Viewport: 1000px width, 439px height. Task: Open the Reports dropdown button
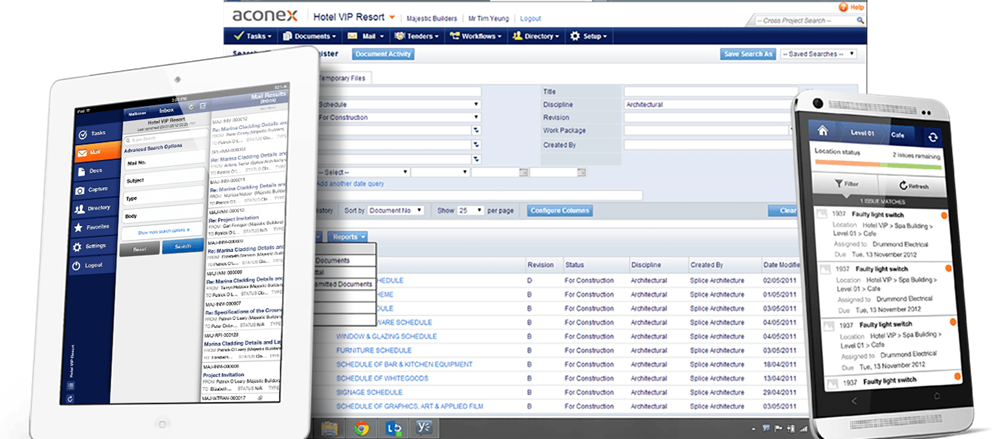click(x=348, y=237)
